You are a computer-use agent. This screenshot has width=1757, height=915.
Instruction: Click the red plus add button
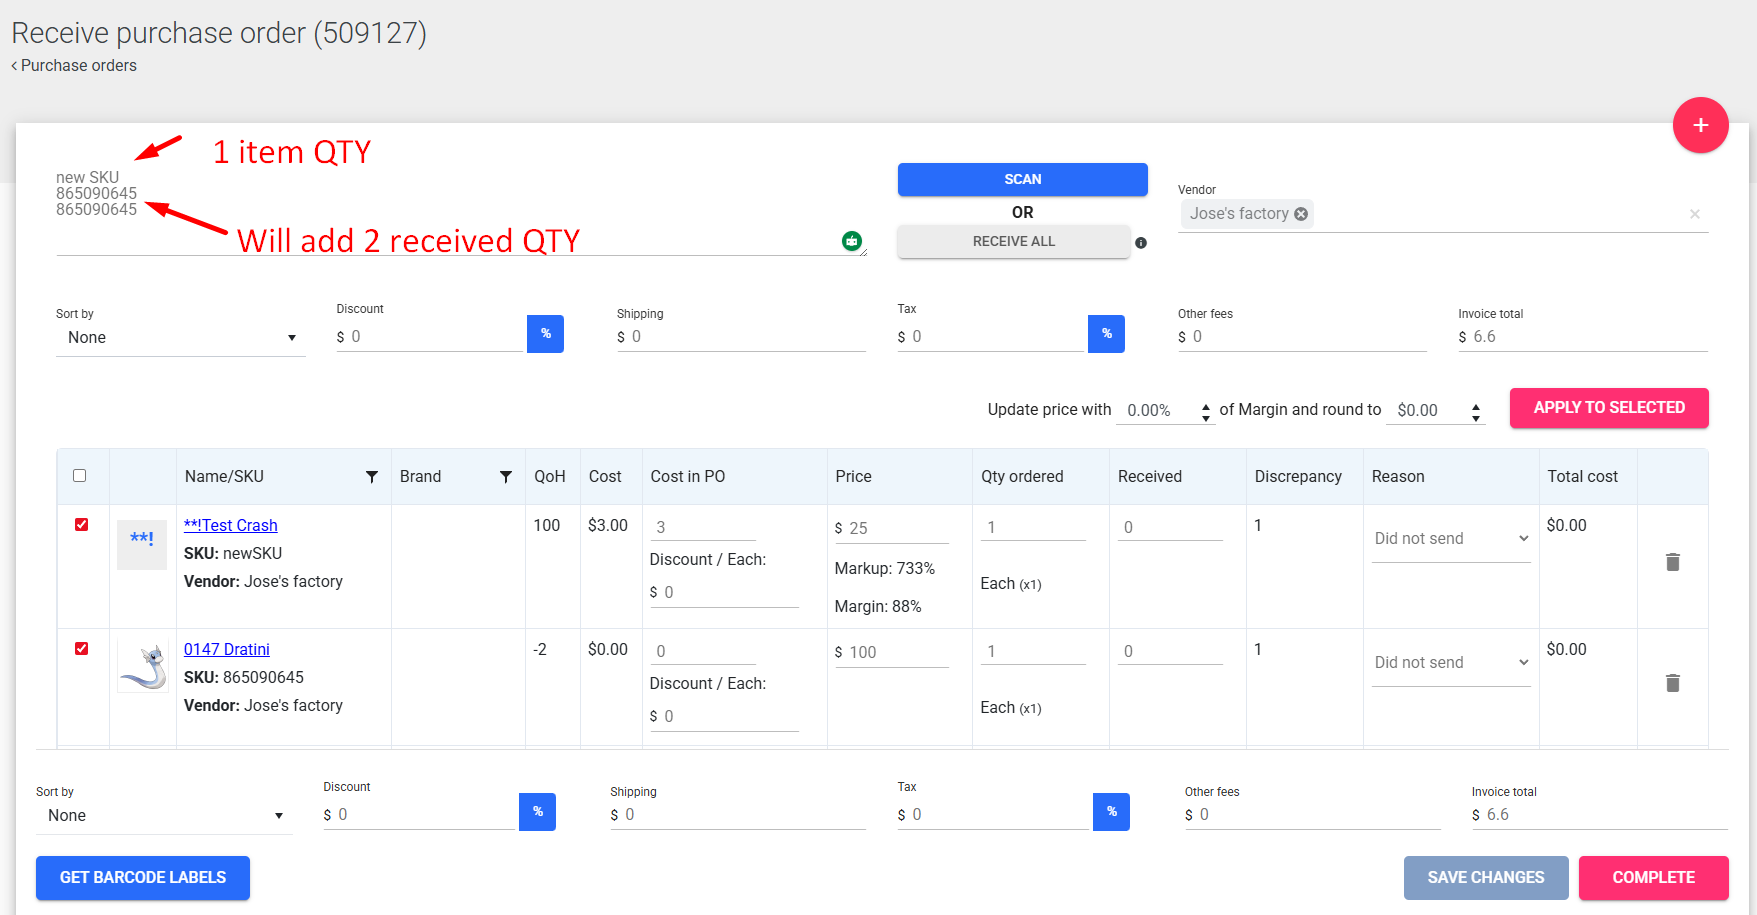(1700, 125)
